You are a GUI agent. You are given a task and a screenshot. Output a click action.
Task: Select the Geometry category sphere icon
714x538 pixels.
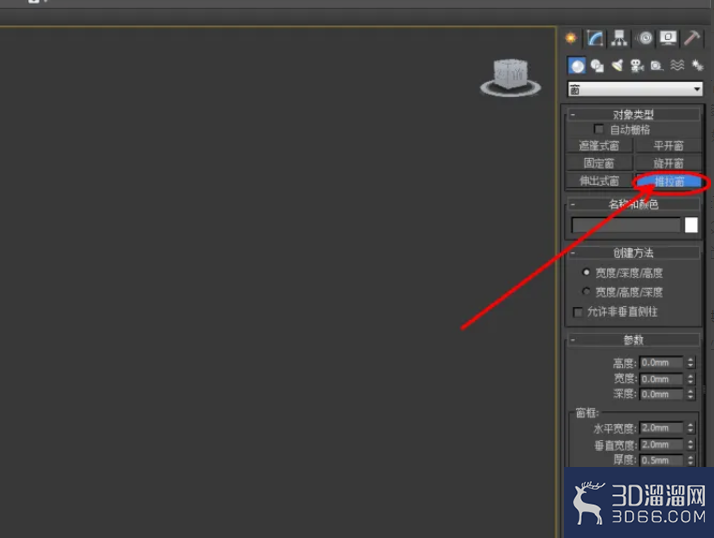tap(577, 66)
